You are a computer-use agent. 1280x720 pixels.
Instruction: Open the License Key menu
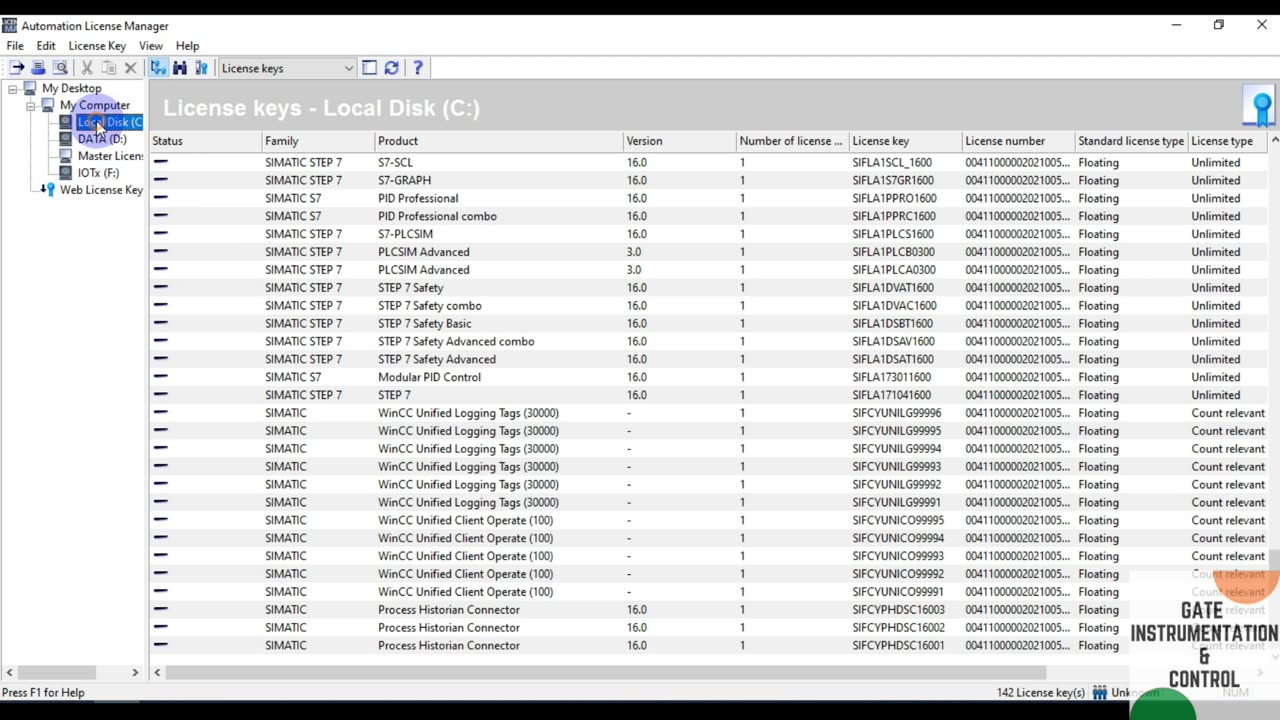coord(97,46)
